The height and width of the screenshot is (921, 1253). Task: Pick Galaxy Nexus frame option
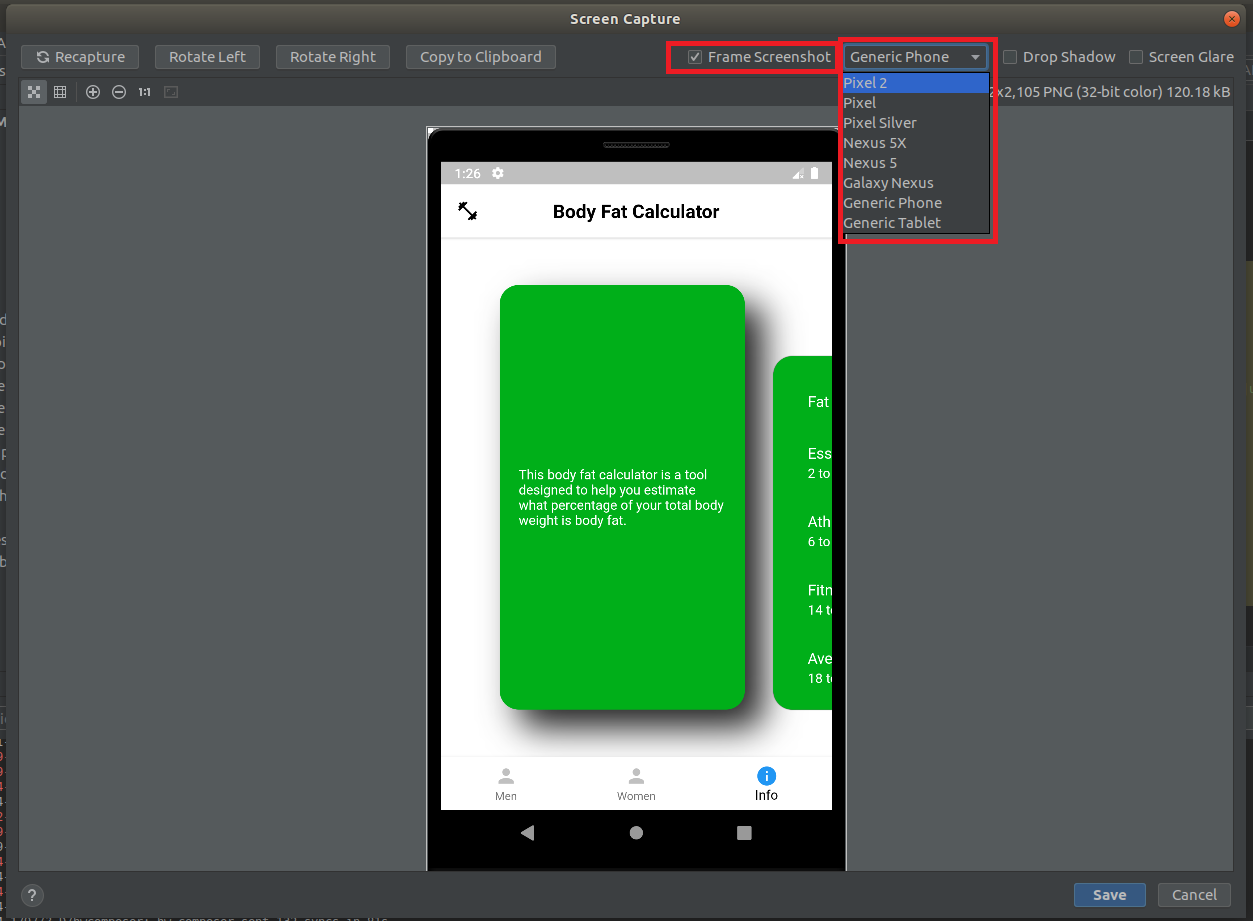(888, 183)
